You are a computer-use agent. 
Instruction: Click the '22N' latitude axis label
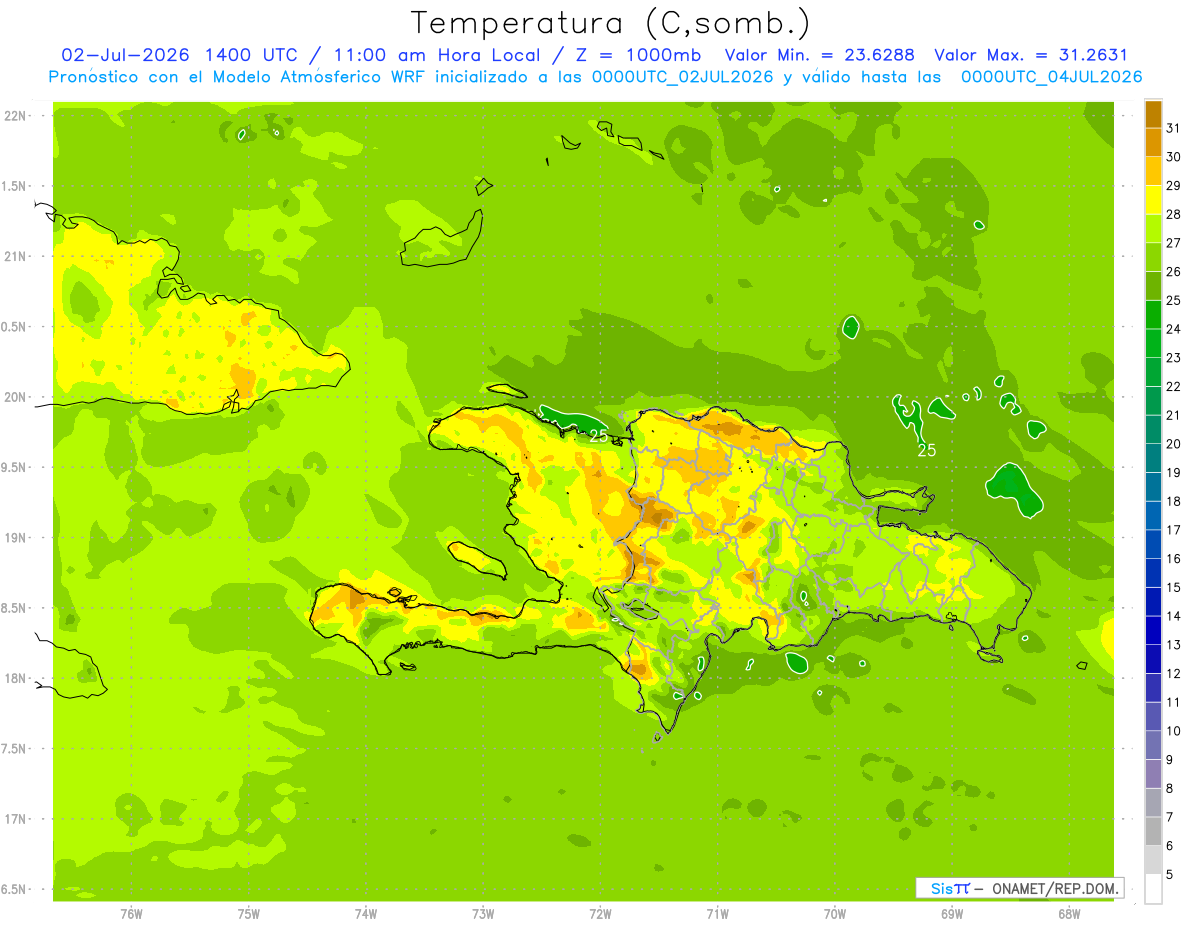point(15,116)
